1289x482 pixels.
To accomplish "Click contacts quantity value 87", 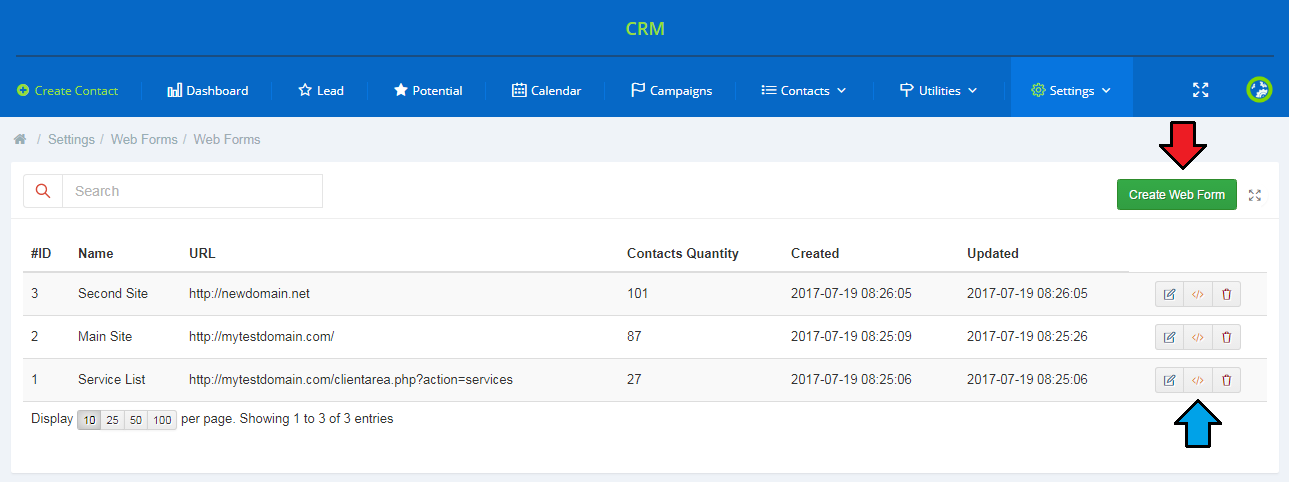I will [x=634, y=337].
